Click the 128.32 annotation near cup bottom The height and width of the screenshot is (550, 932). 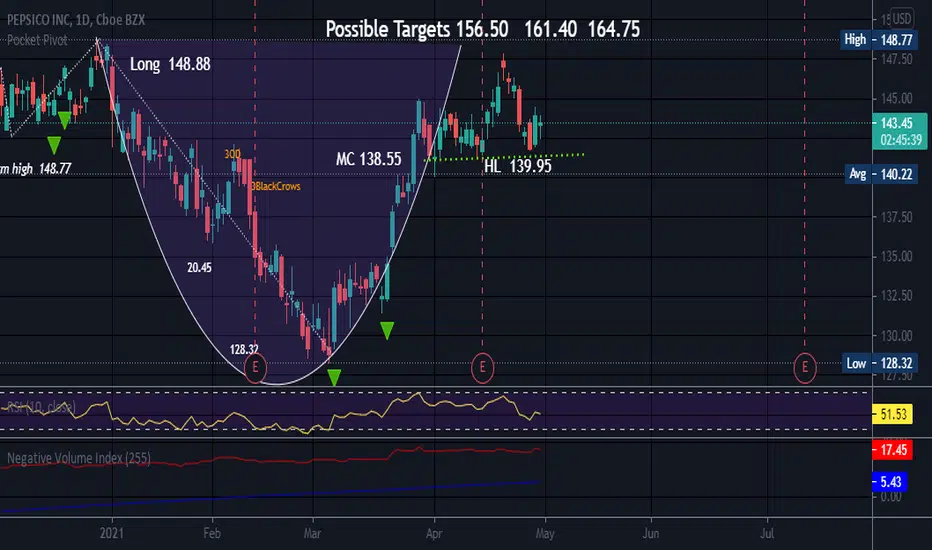pos(244,350)
